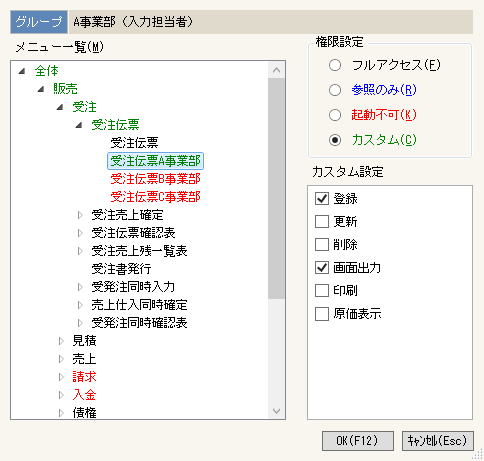Uncheck the 登録 checkbox
The height and width of the screenshot is (461, 484).
322,198
